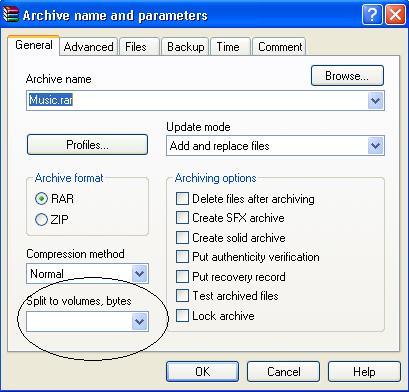The height and width of the screenshot is (392, 409).
Task: Open Help from the bottom button
Action: tap(364, 371)
